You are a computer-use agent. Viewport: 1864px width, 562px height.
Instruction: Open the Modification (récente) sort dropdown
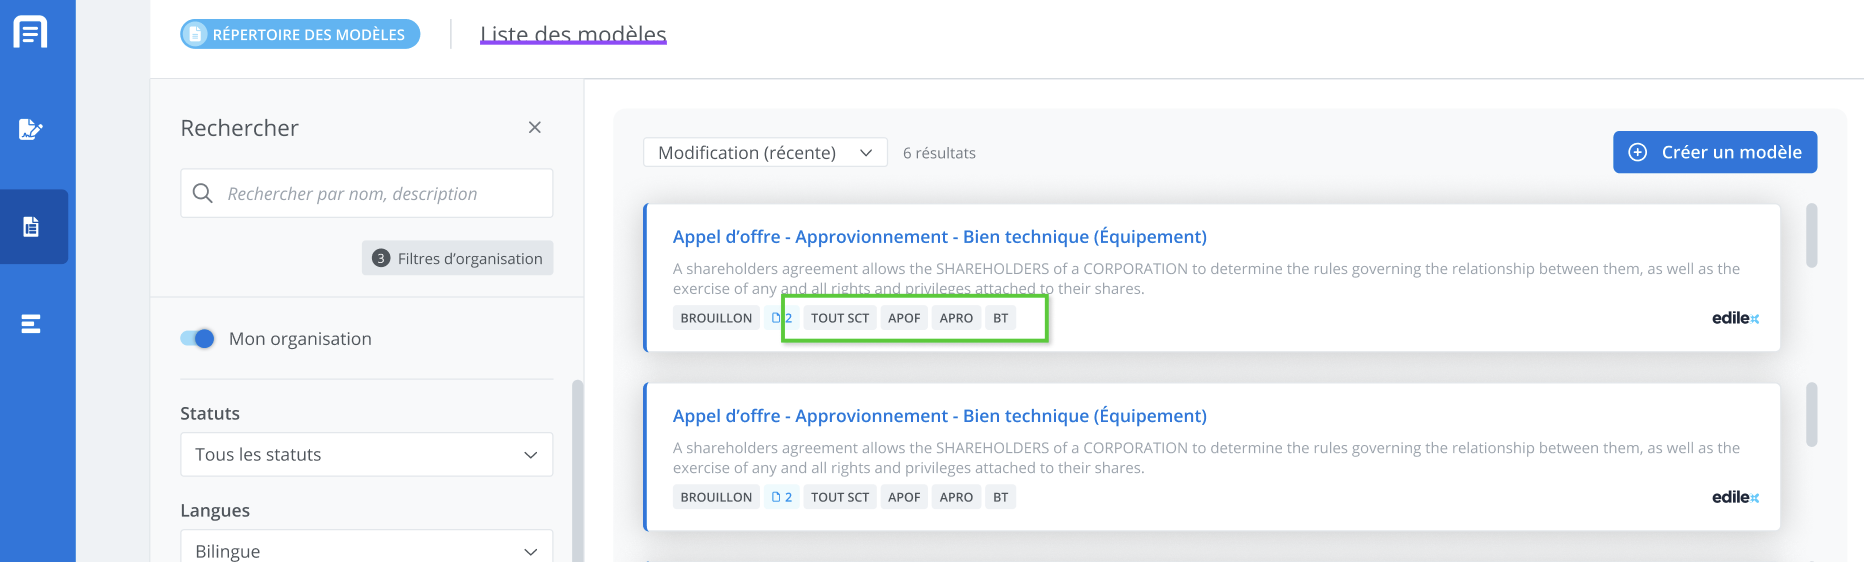pyautogui.click(x=765, y=153)
